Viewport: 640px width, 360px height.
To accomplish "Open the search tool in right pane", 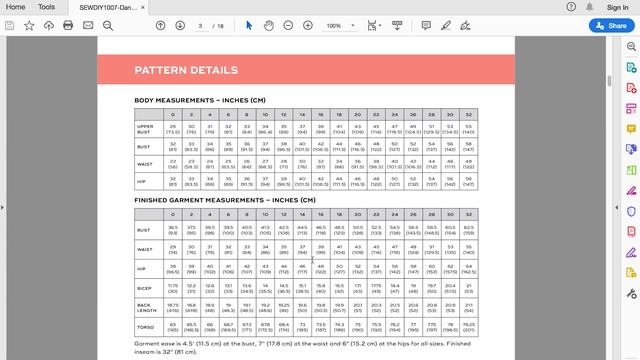I will coord(631,47).
